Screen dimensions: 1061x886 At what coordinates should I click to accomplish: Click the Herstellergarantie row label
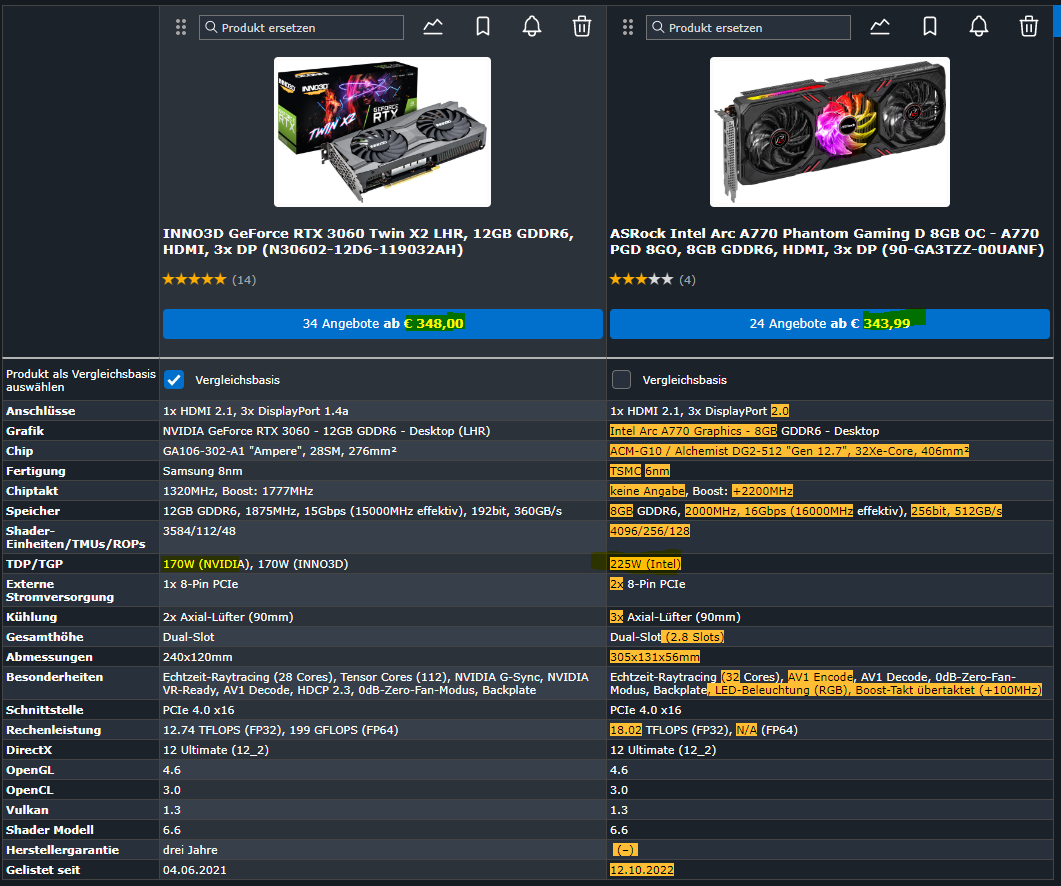click(62, 849)
